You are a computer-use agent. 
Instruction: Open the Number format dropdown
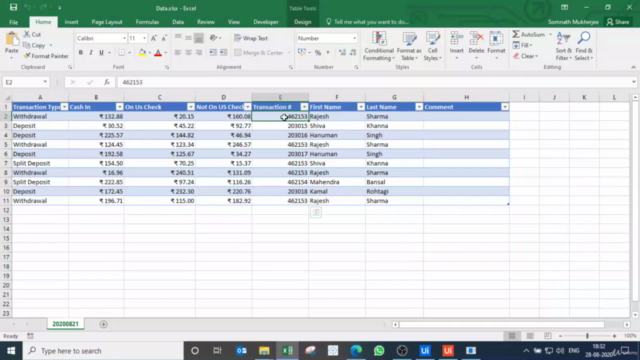coord(354,38)
